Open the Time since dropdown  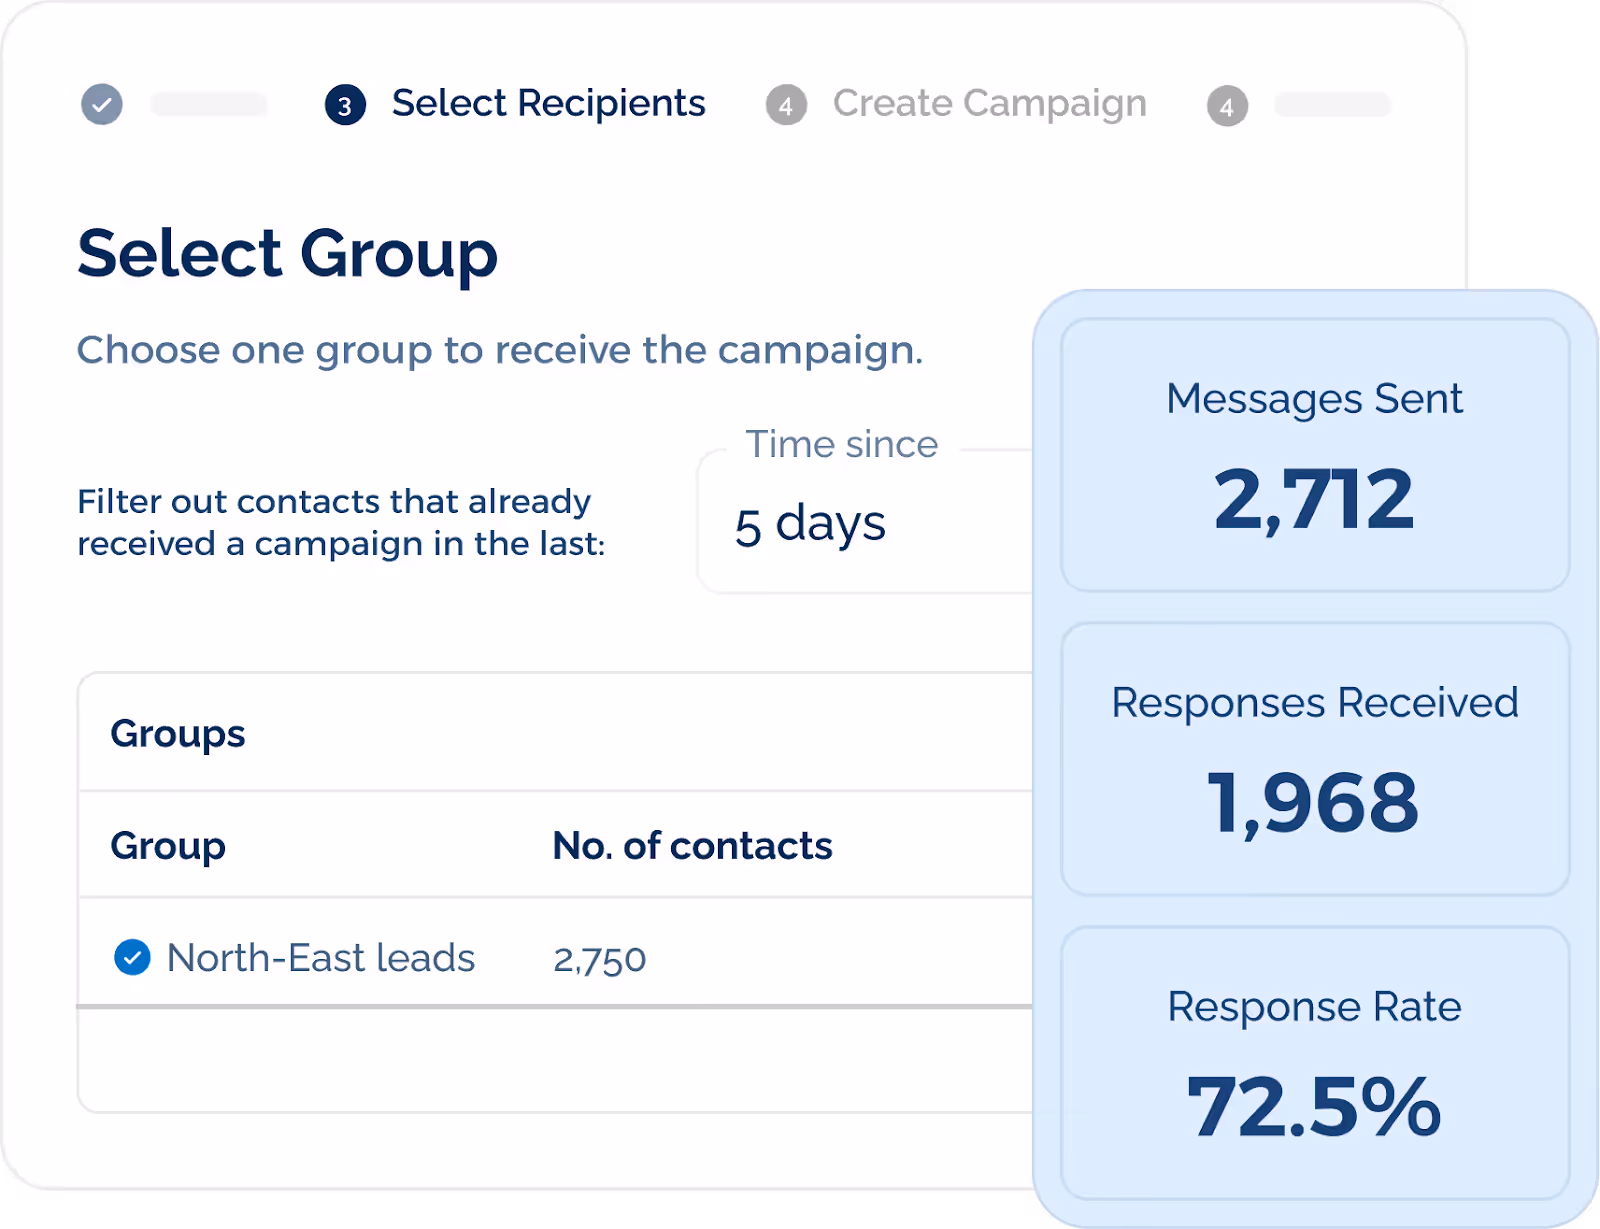tap(860, 522)
